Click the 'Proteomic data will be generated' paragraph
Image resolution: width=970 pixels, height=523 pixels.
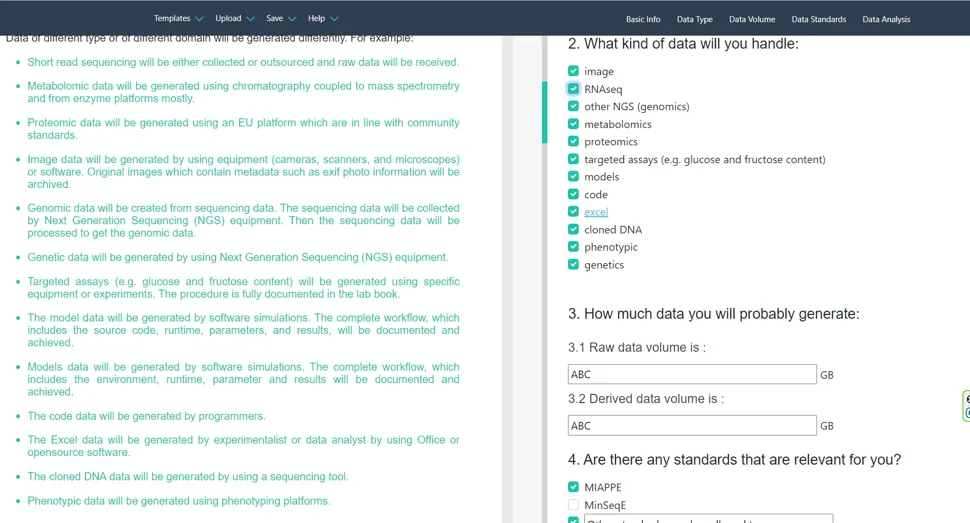coord(243,129)
